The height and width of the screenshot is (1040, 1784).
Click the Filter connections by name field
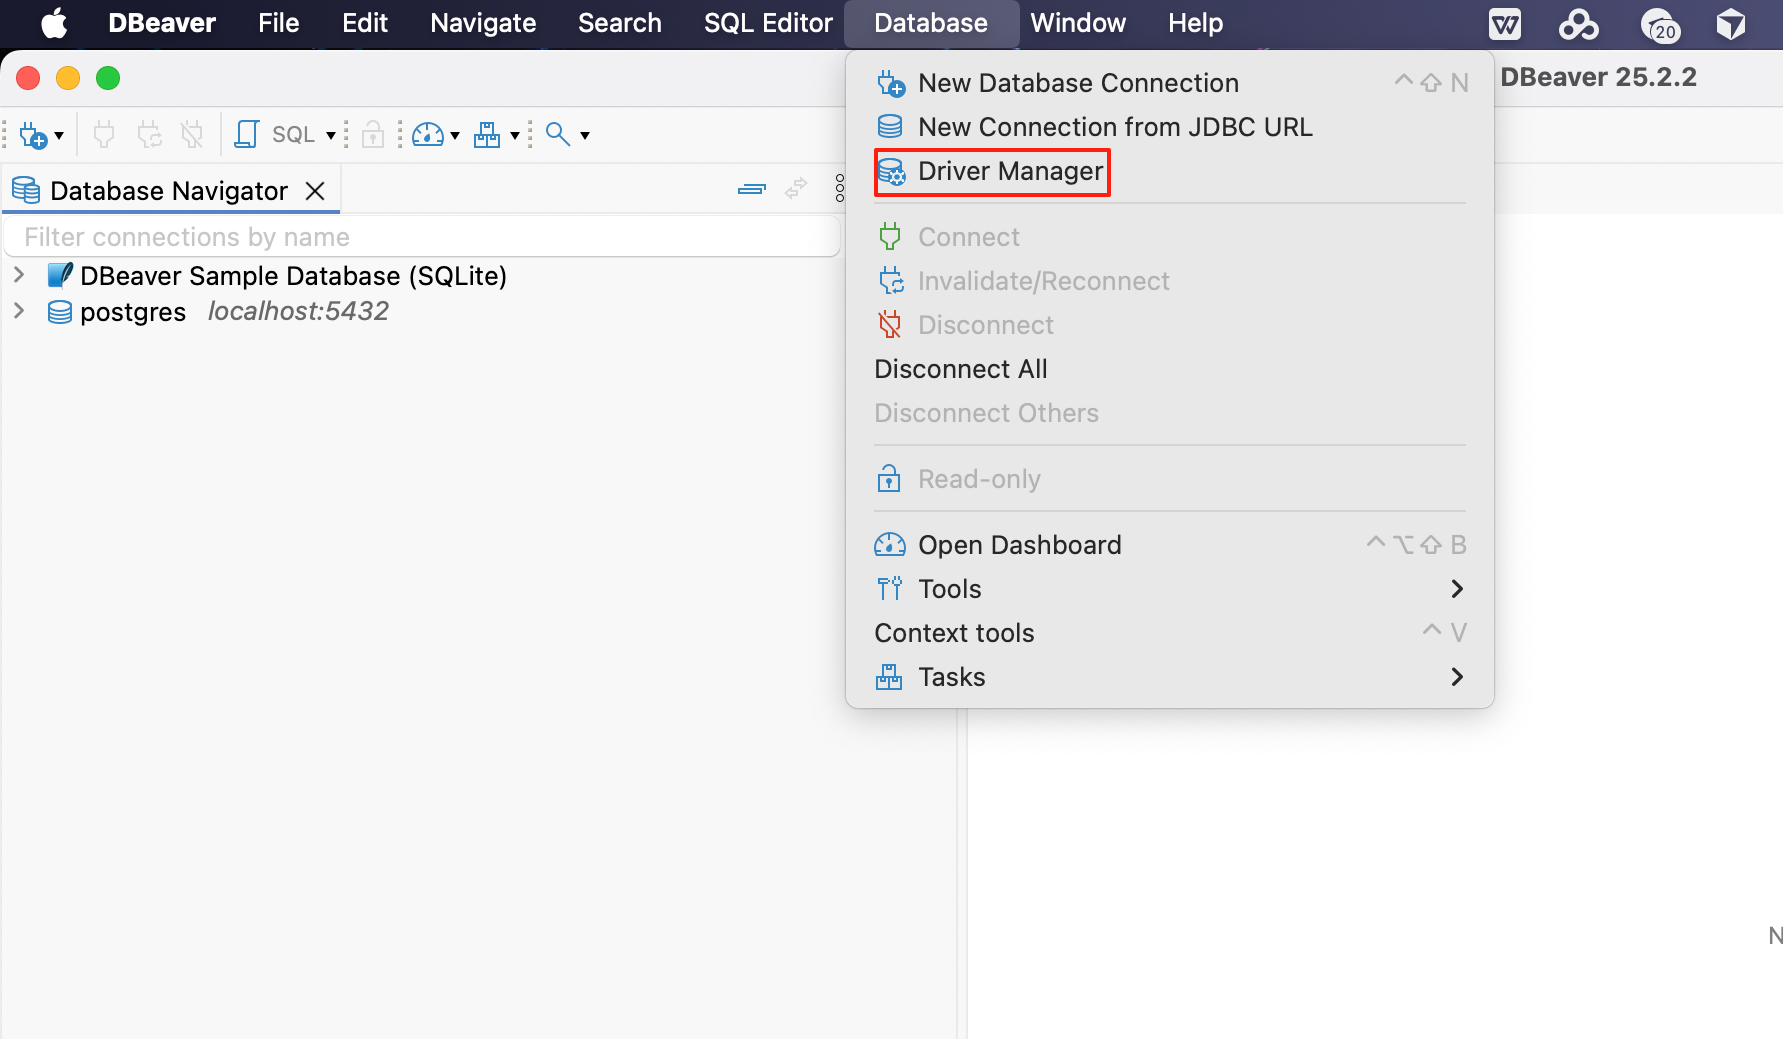420,237
